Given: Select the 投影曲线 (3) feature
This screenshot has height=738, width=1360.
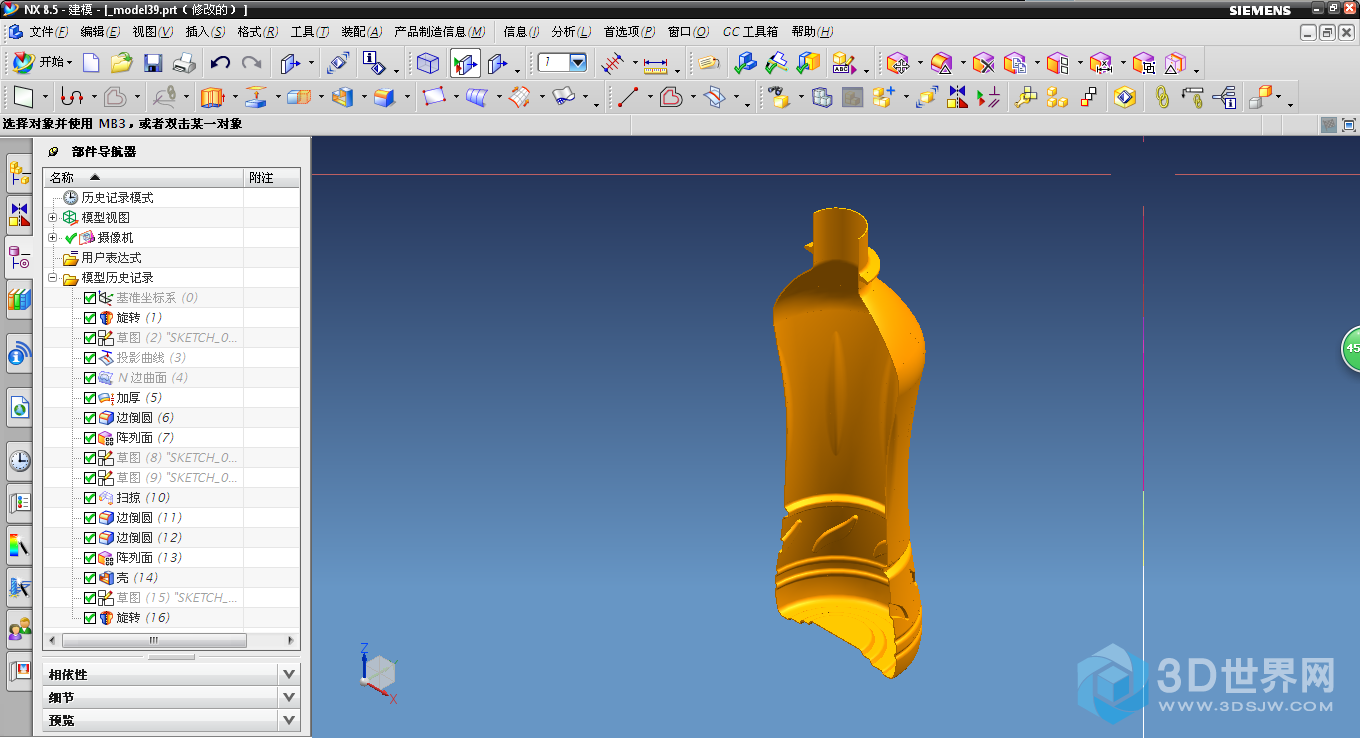Looking at the screenshot, I should click(151, 358).
